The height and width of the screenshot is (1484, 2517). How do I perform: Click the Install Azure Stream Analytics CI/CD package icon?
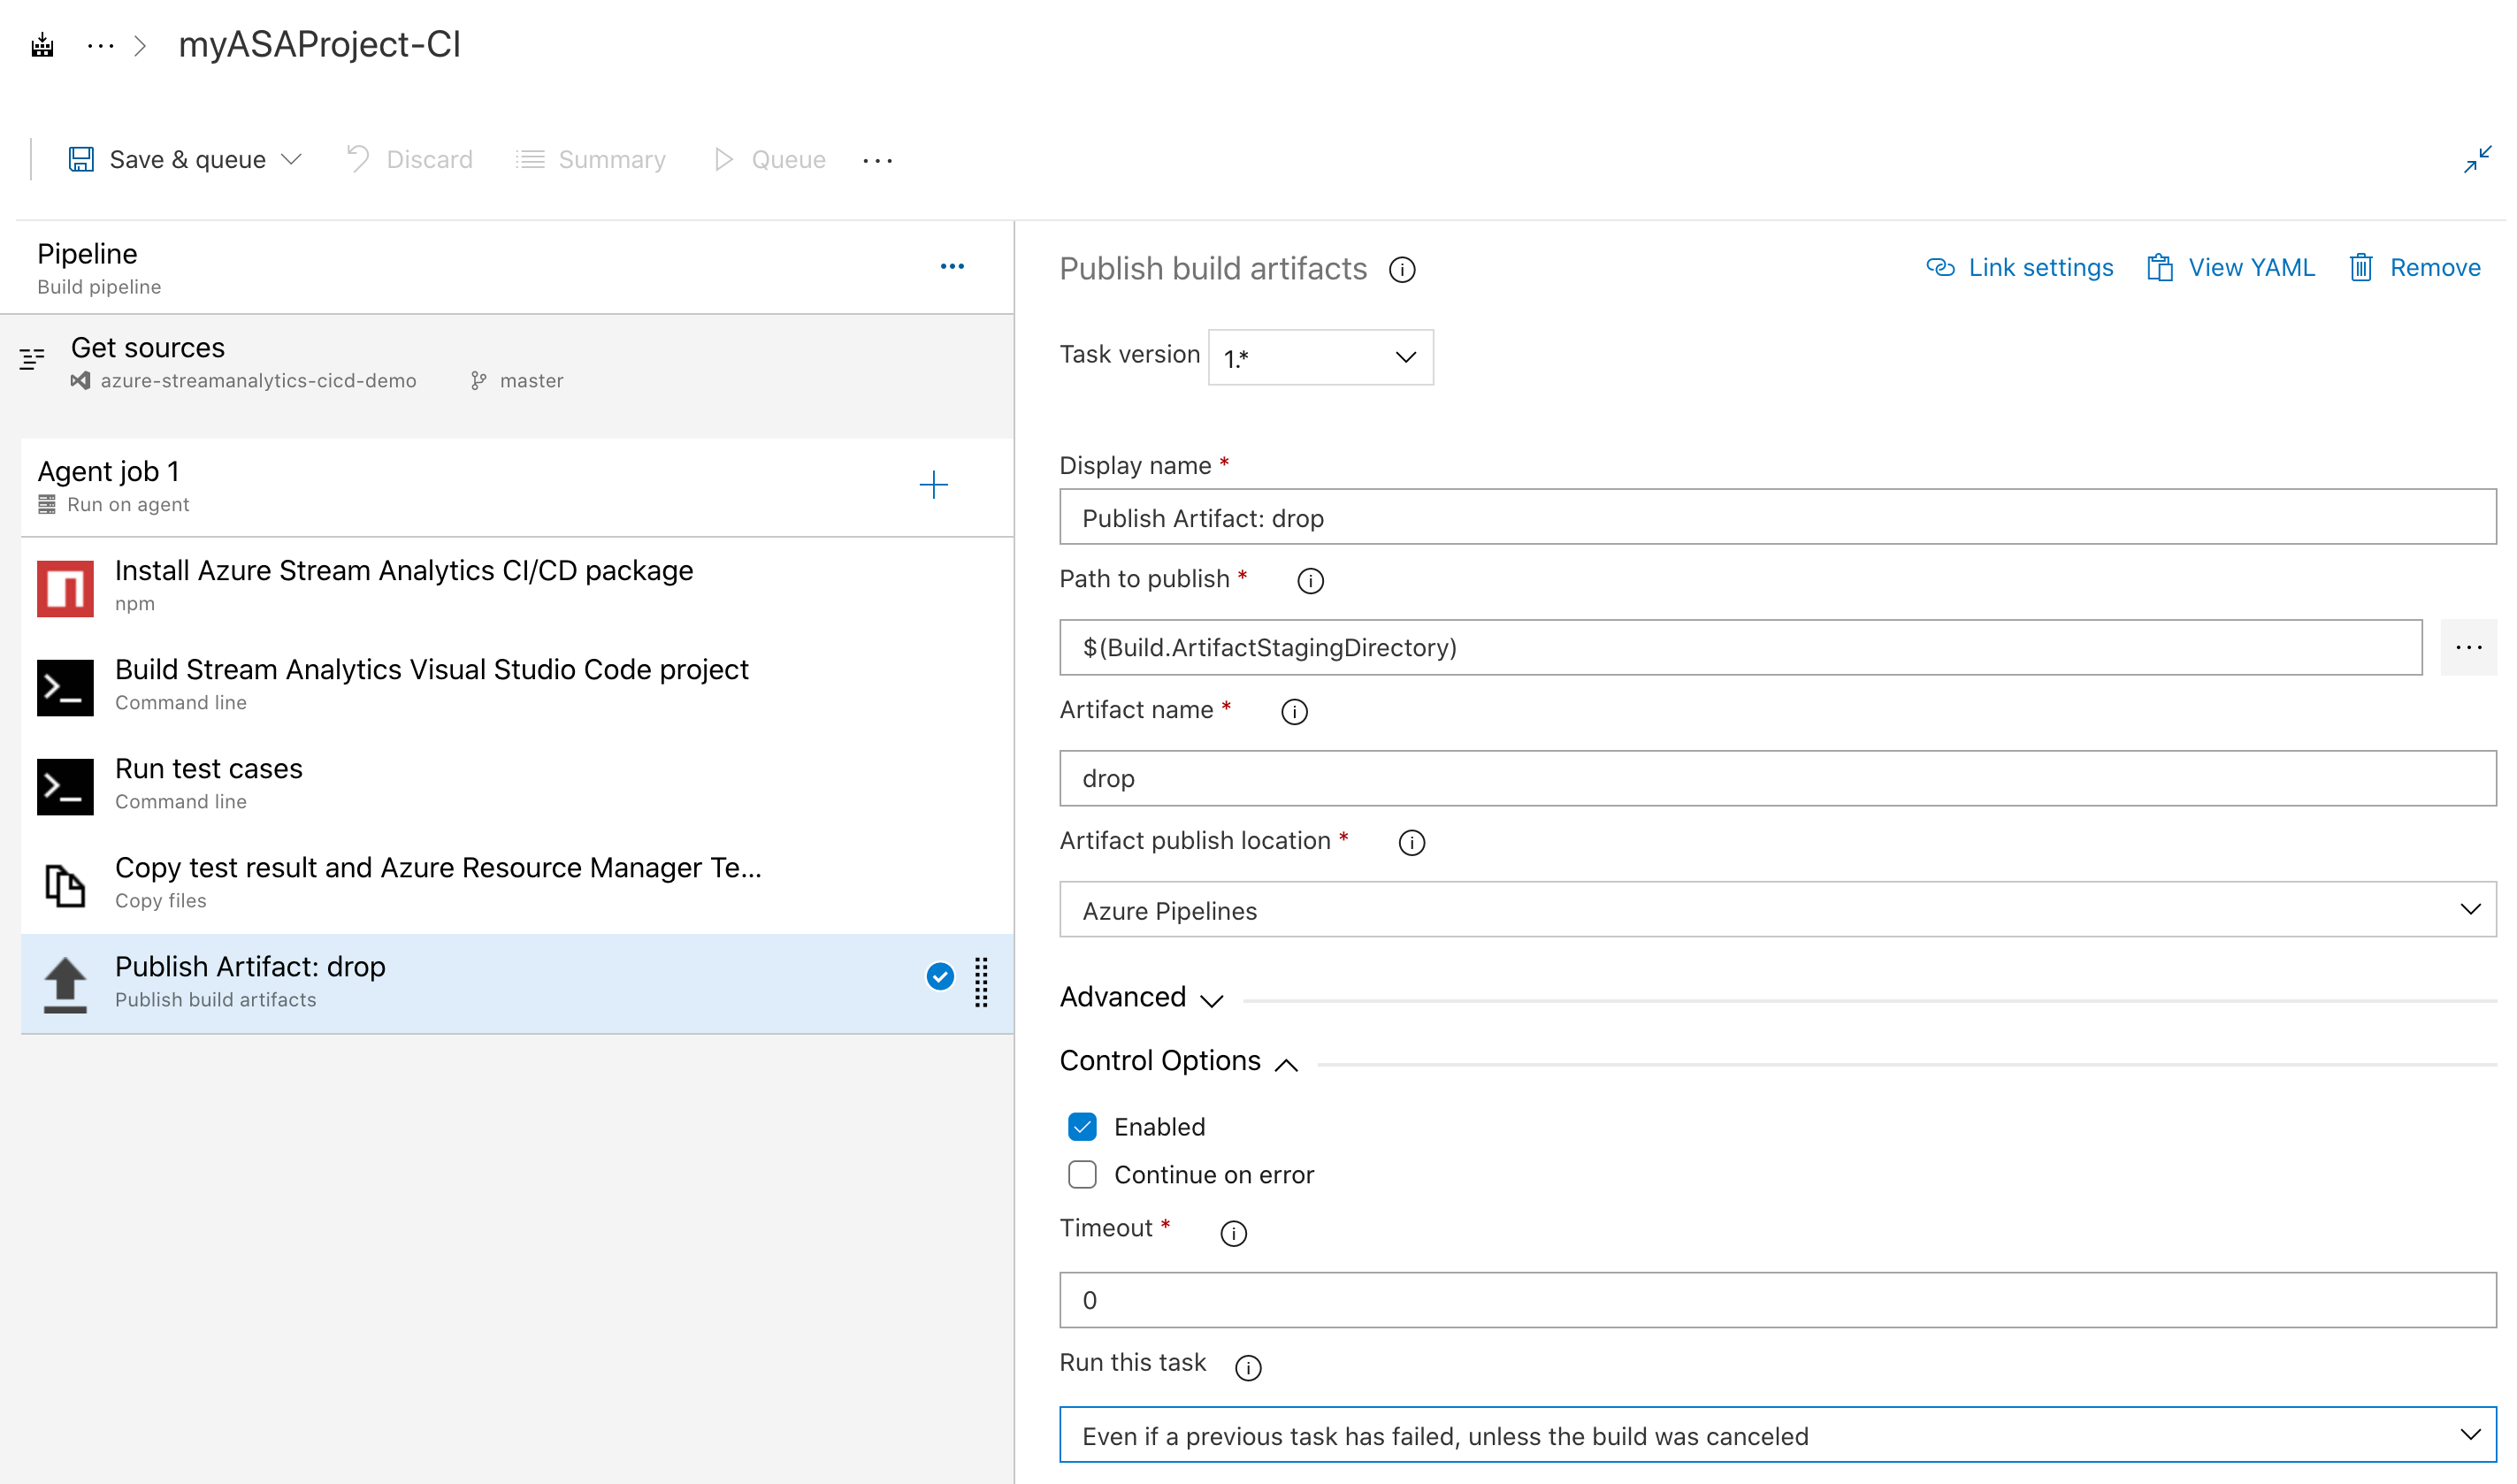[65, 585]
